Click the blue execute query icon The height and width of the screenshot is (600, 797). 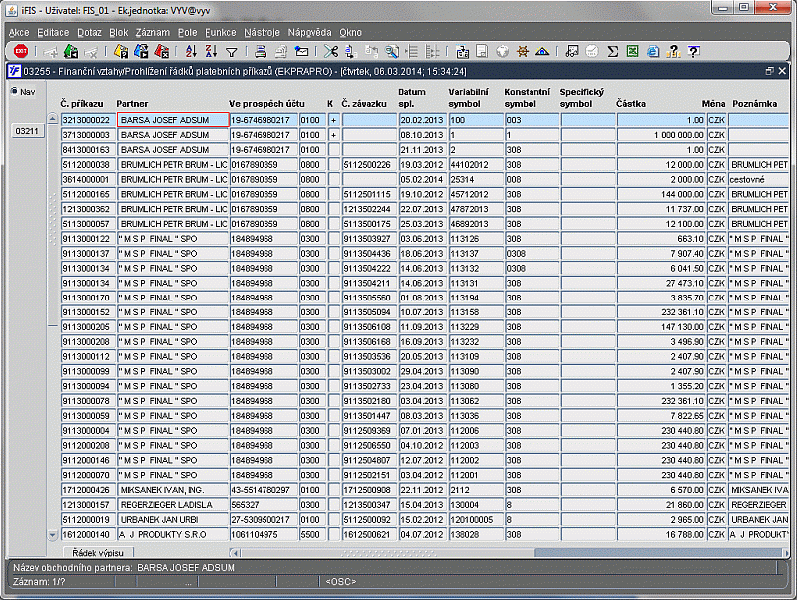(x=141, y=51)
